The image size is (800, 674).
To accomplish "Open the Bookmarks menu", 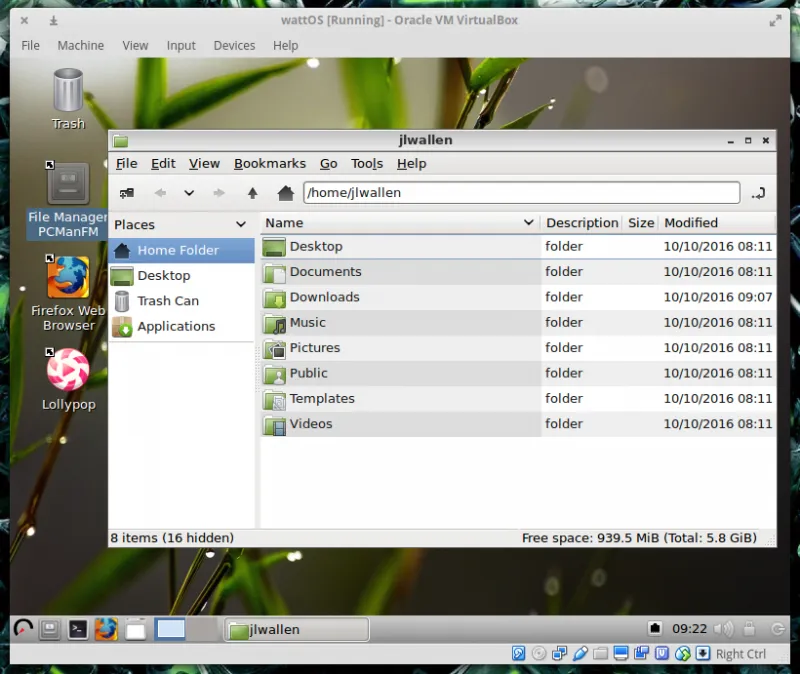I will point(270,164).
